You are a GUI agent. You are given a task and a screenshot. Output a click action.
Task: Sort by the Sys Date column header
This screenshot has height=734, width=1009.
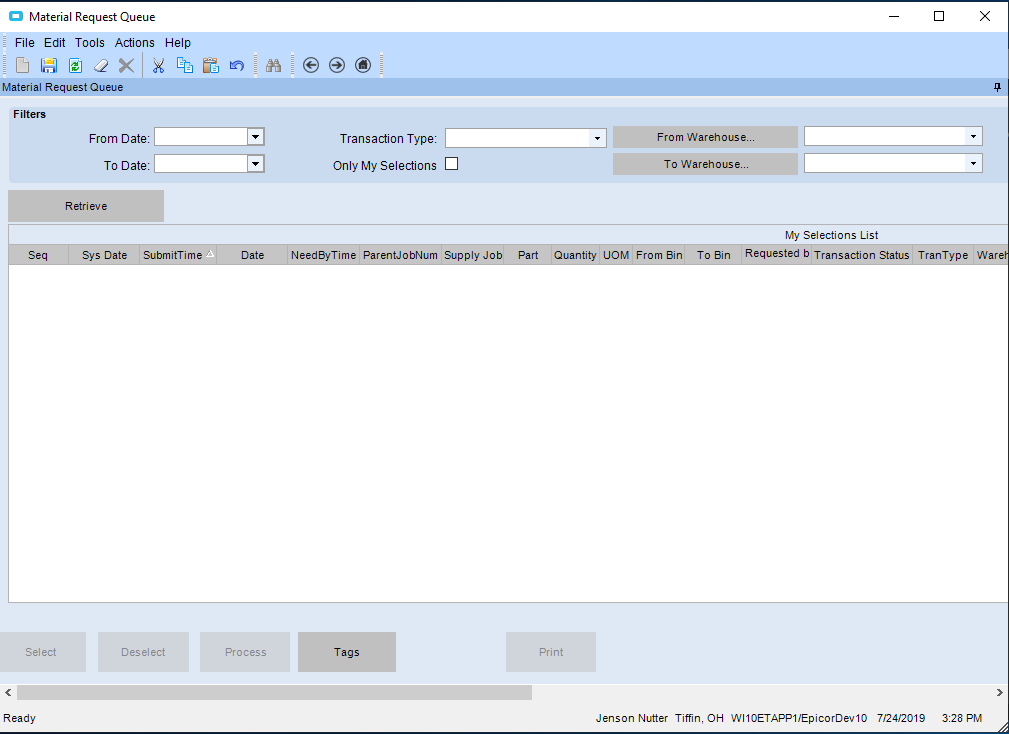(104, 255)
